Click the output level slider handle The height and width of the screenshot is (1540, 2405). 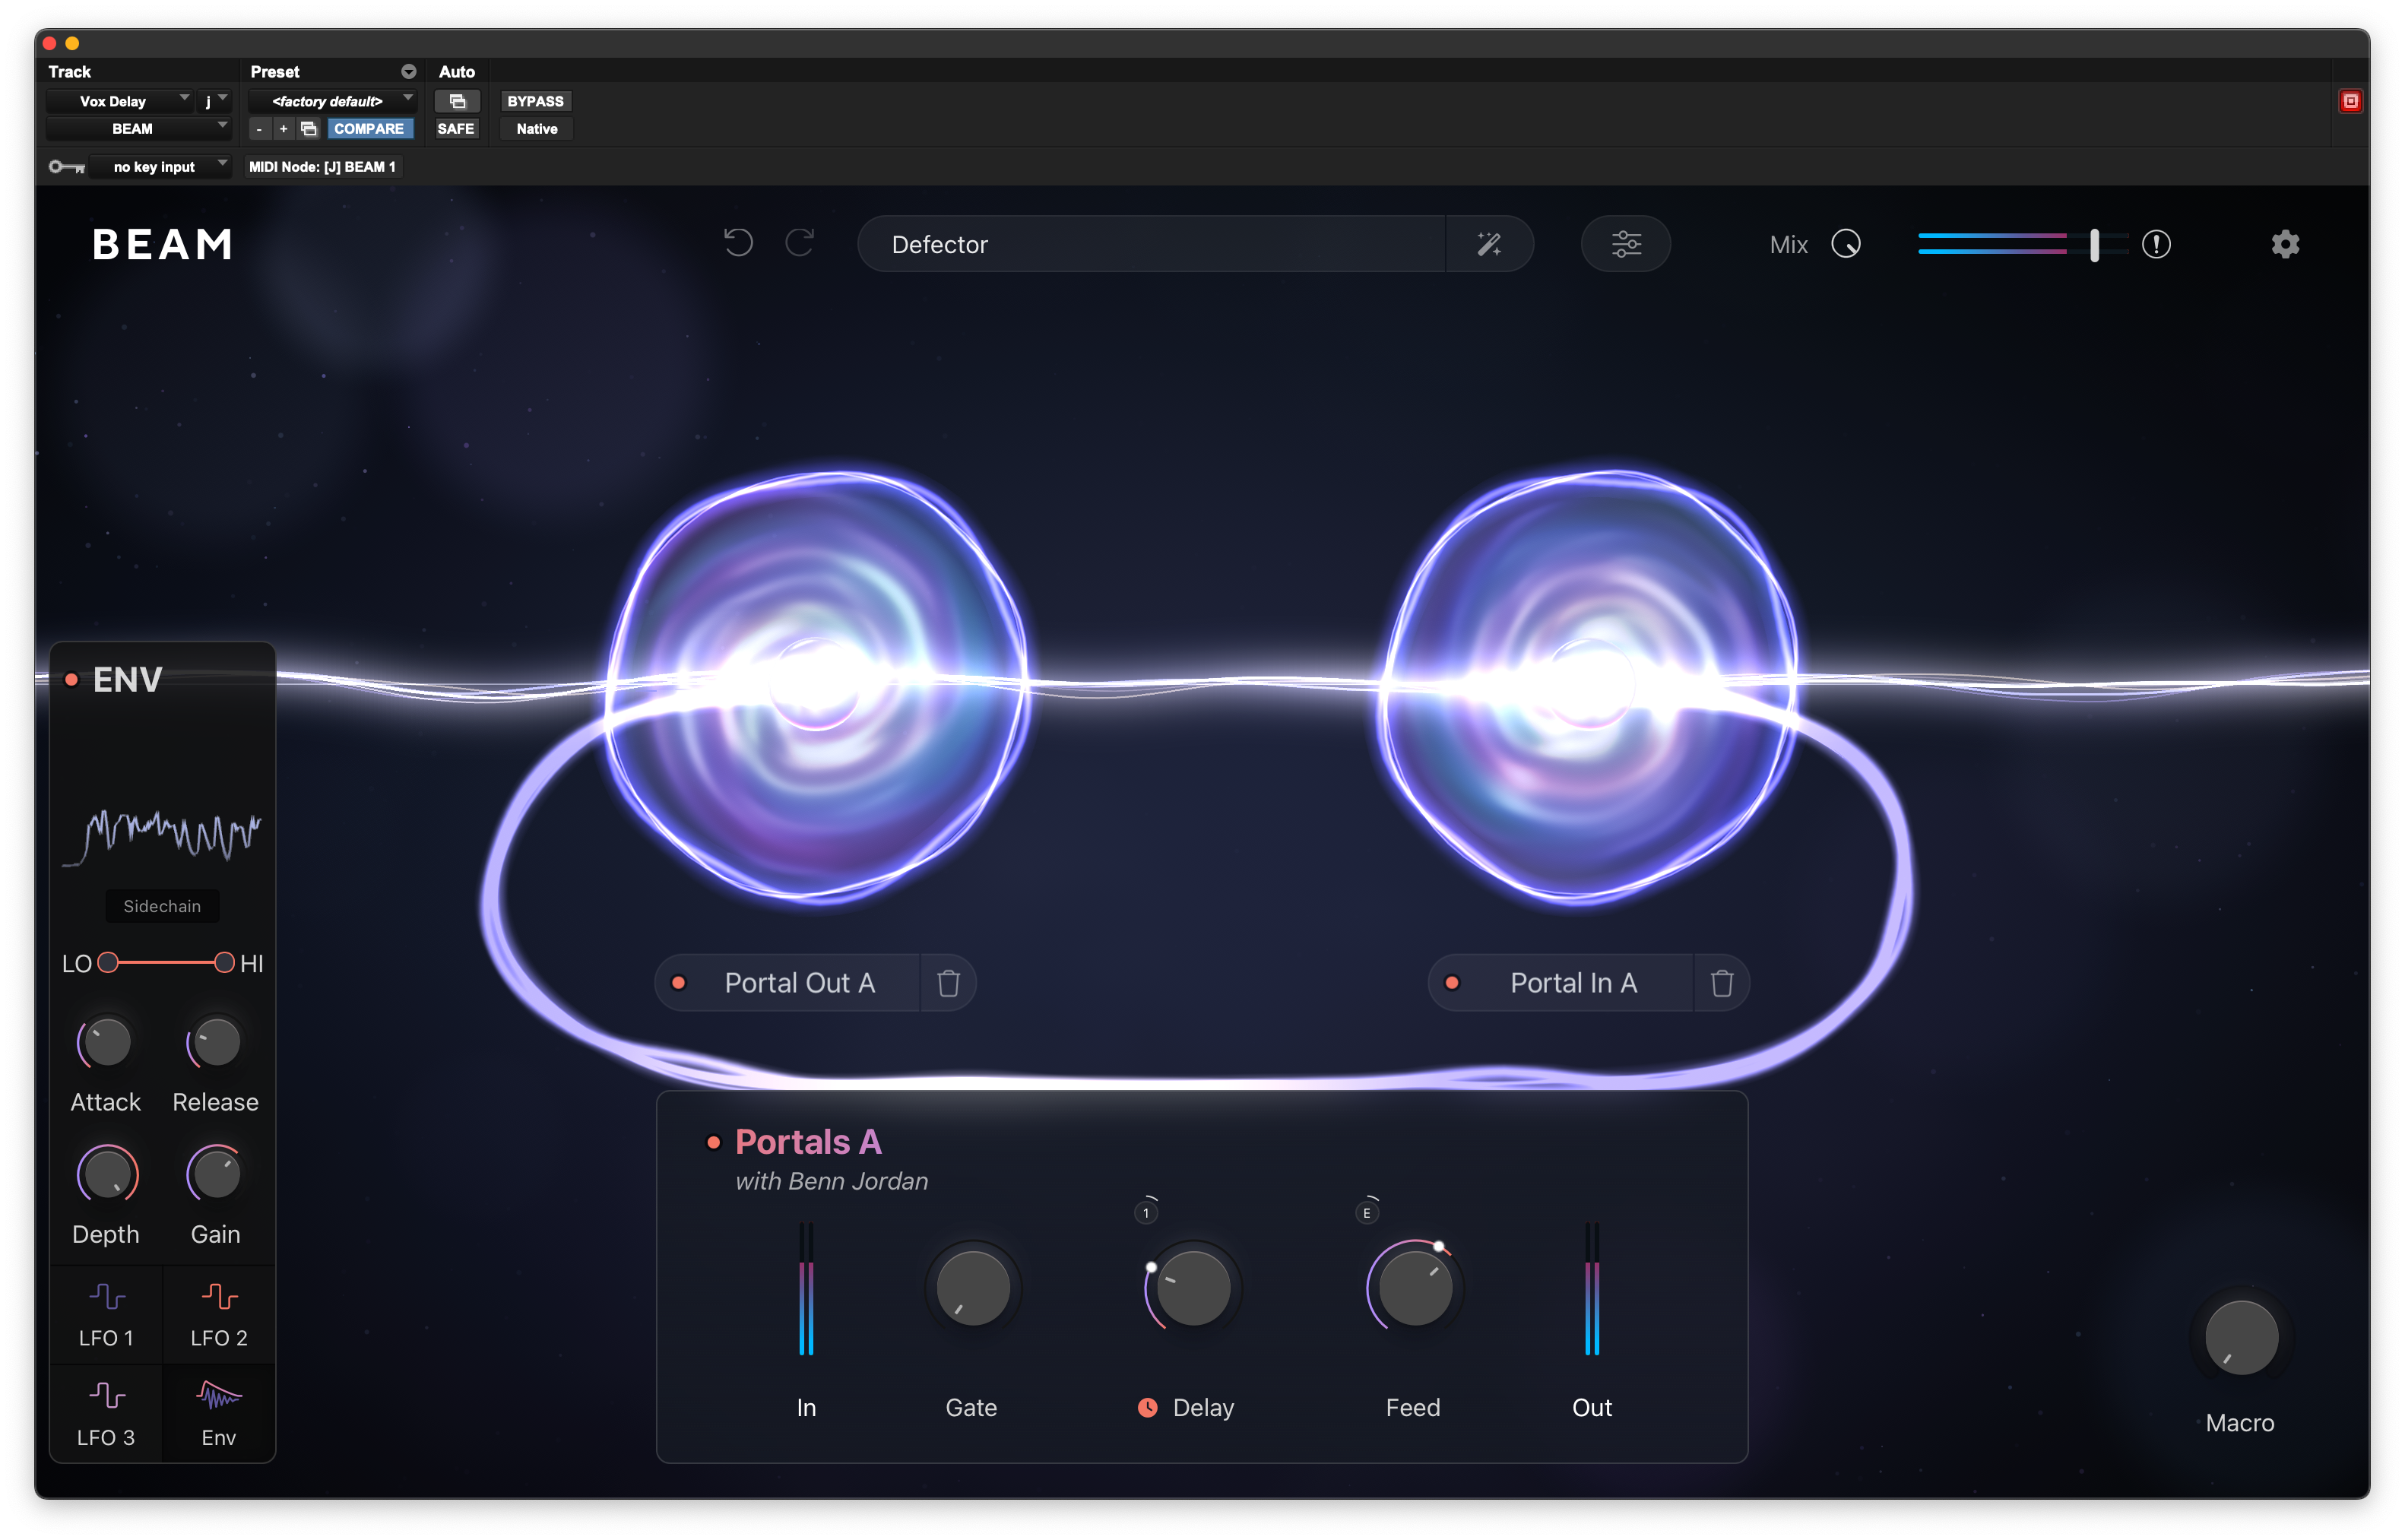[x=2094, y=244]
